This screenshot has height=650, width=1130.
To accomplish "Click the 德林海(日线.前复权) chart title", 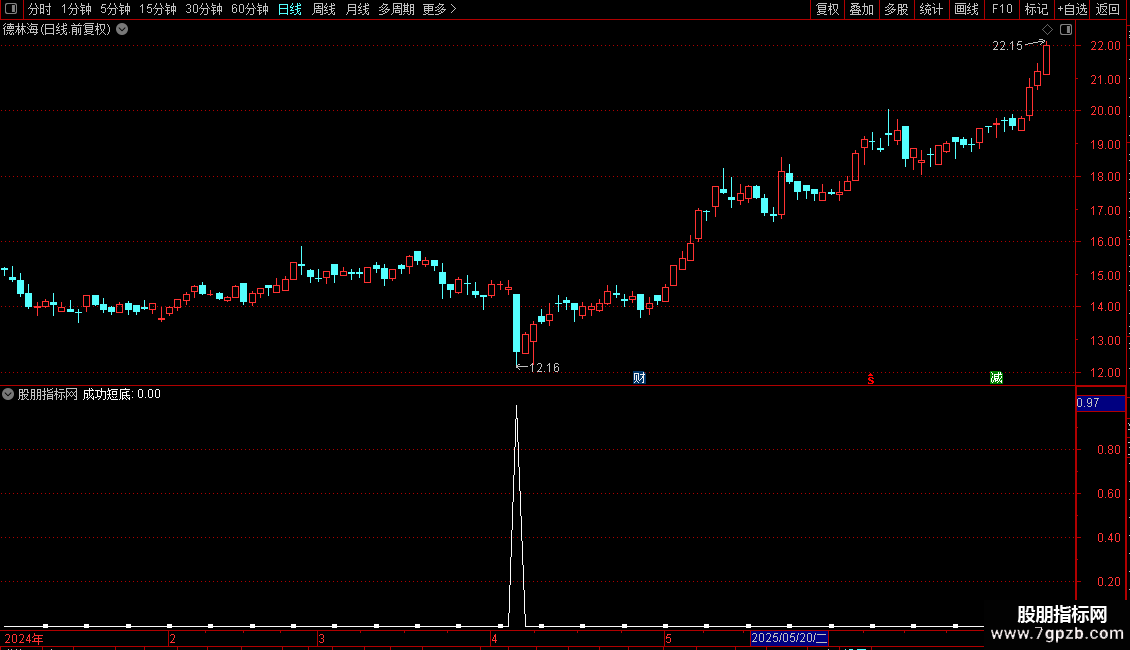I will coord(57,30).
